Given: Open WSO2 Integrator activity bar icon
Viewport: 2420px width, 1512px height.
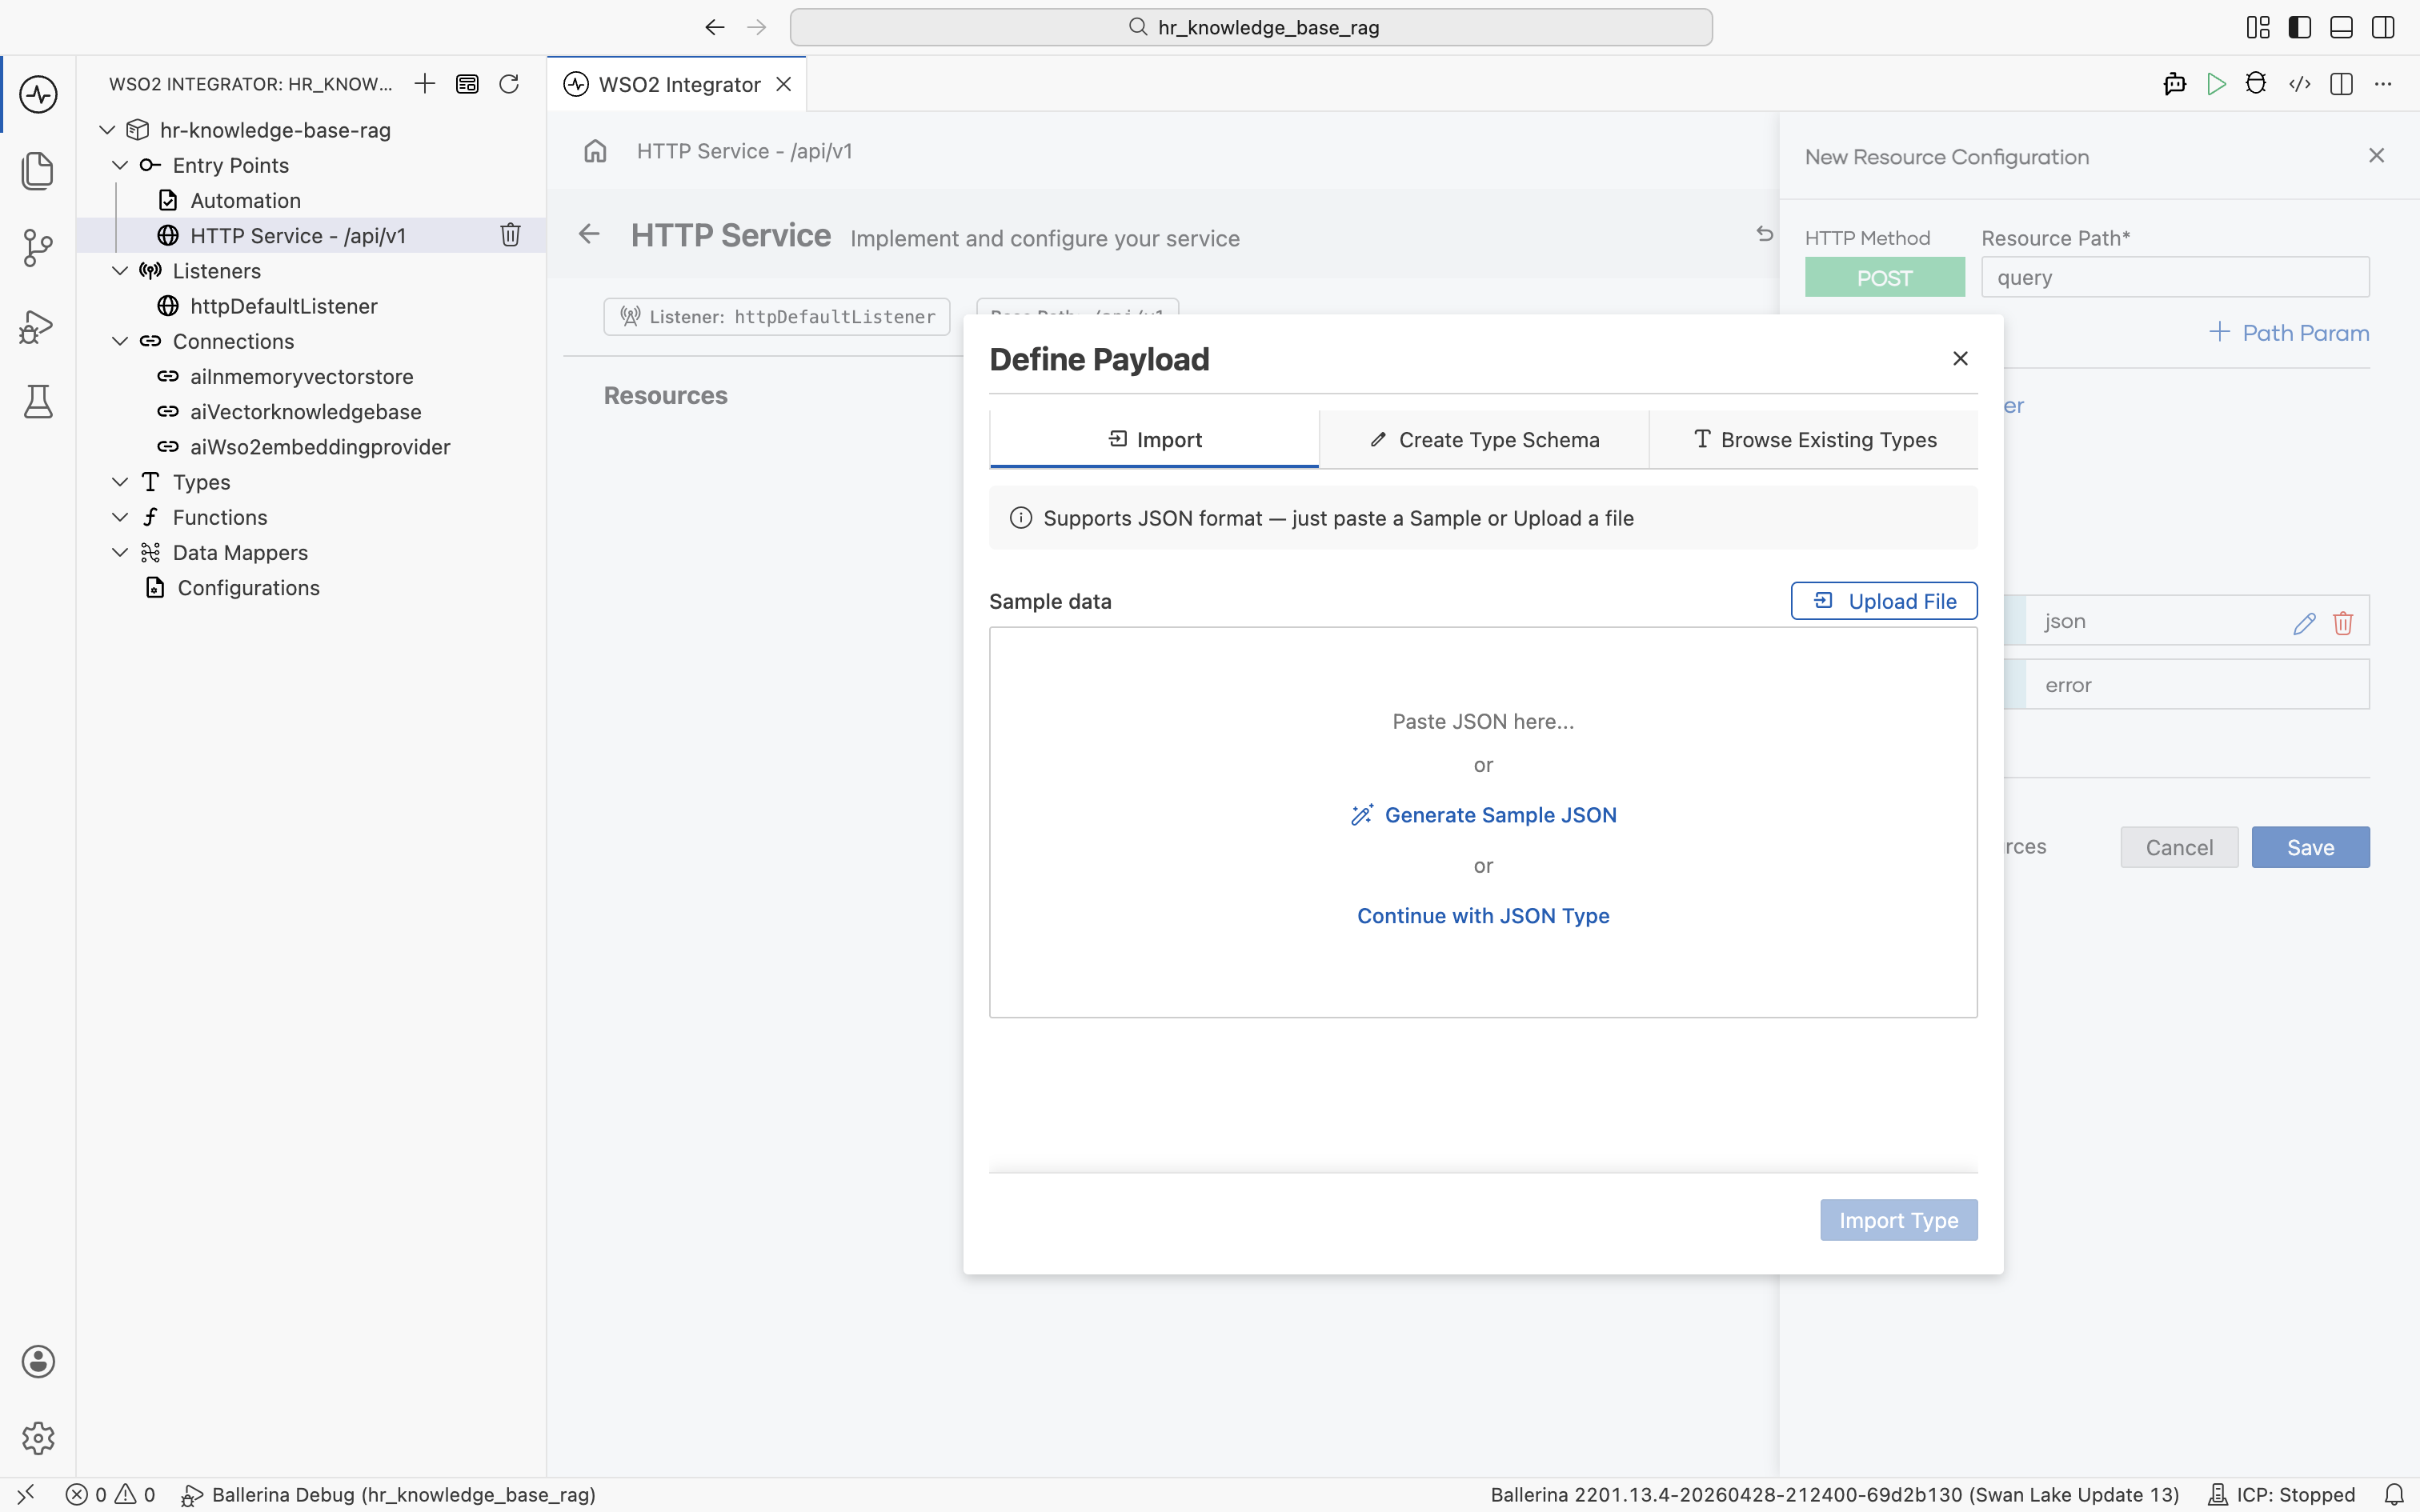Looking at the screenshot, I should click(38, 95).
